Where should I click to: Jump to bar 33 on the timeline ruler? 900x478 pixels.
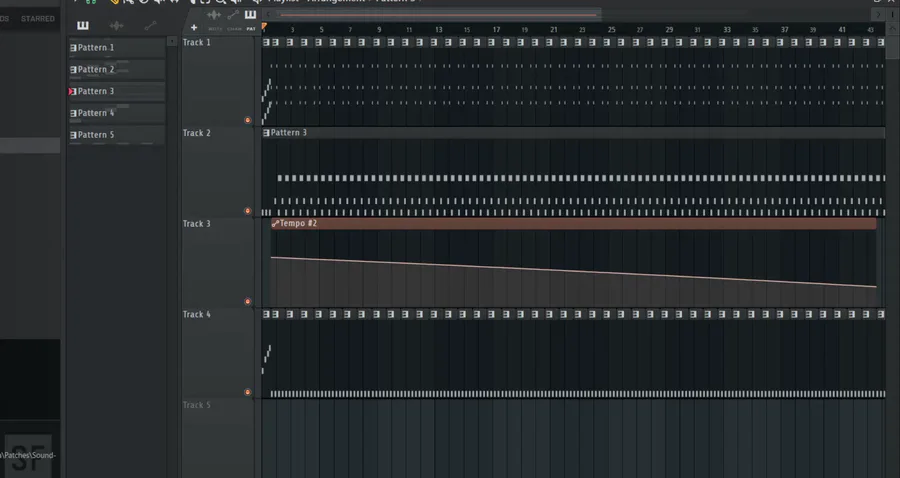click(x=727, y=29)
